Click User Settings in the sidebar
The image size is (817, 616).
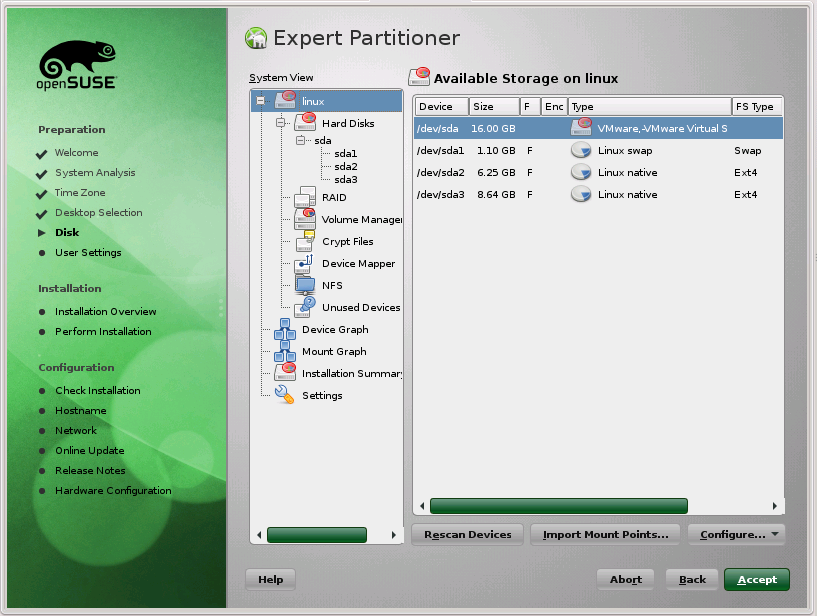(x=88, y=252)
